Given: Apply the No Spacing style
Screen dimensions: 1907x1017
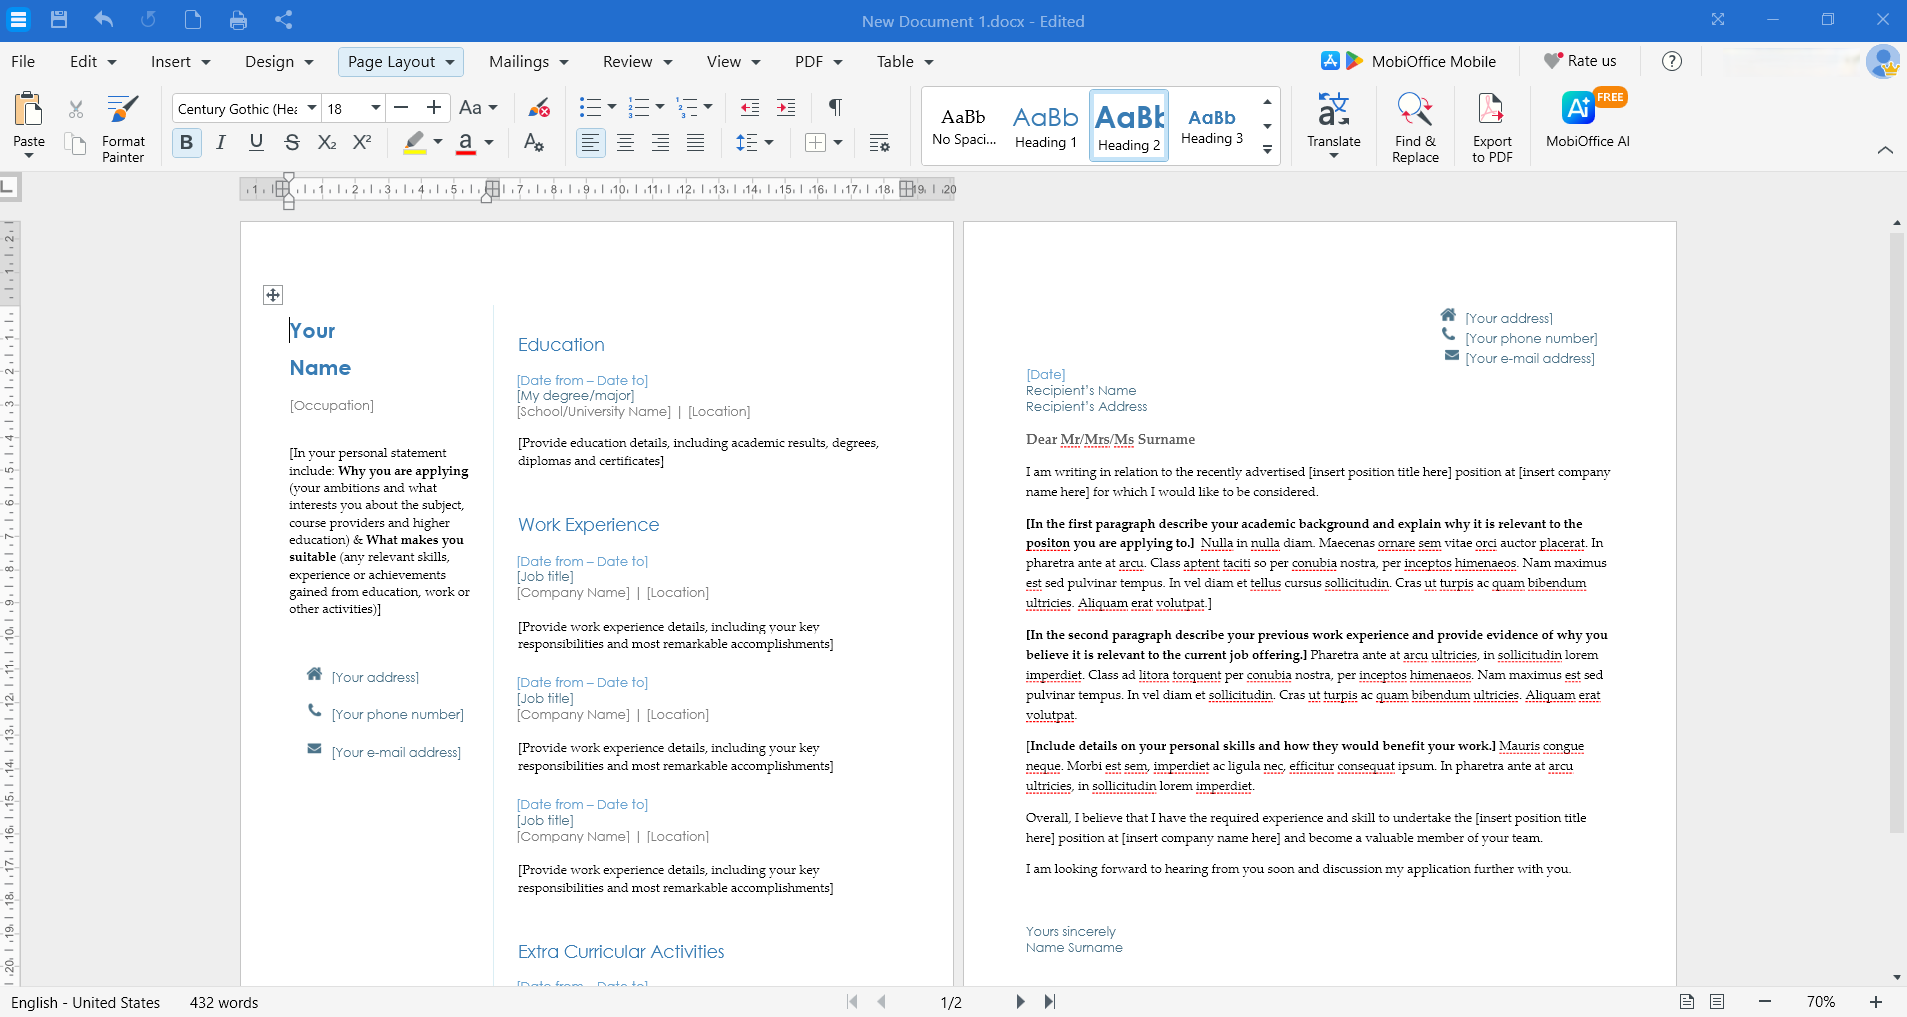Looking at the screenshot, I should click(x=964, y=126).
